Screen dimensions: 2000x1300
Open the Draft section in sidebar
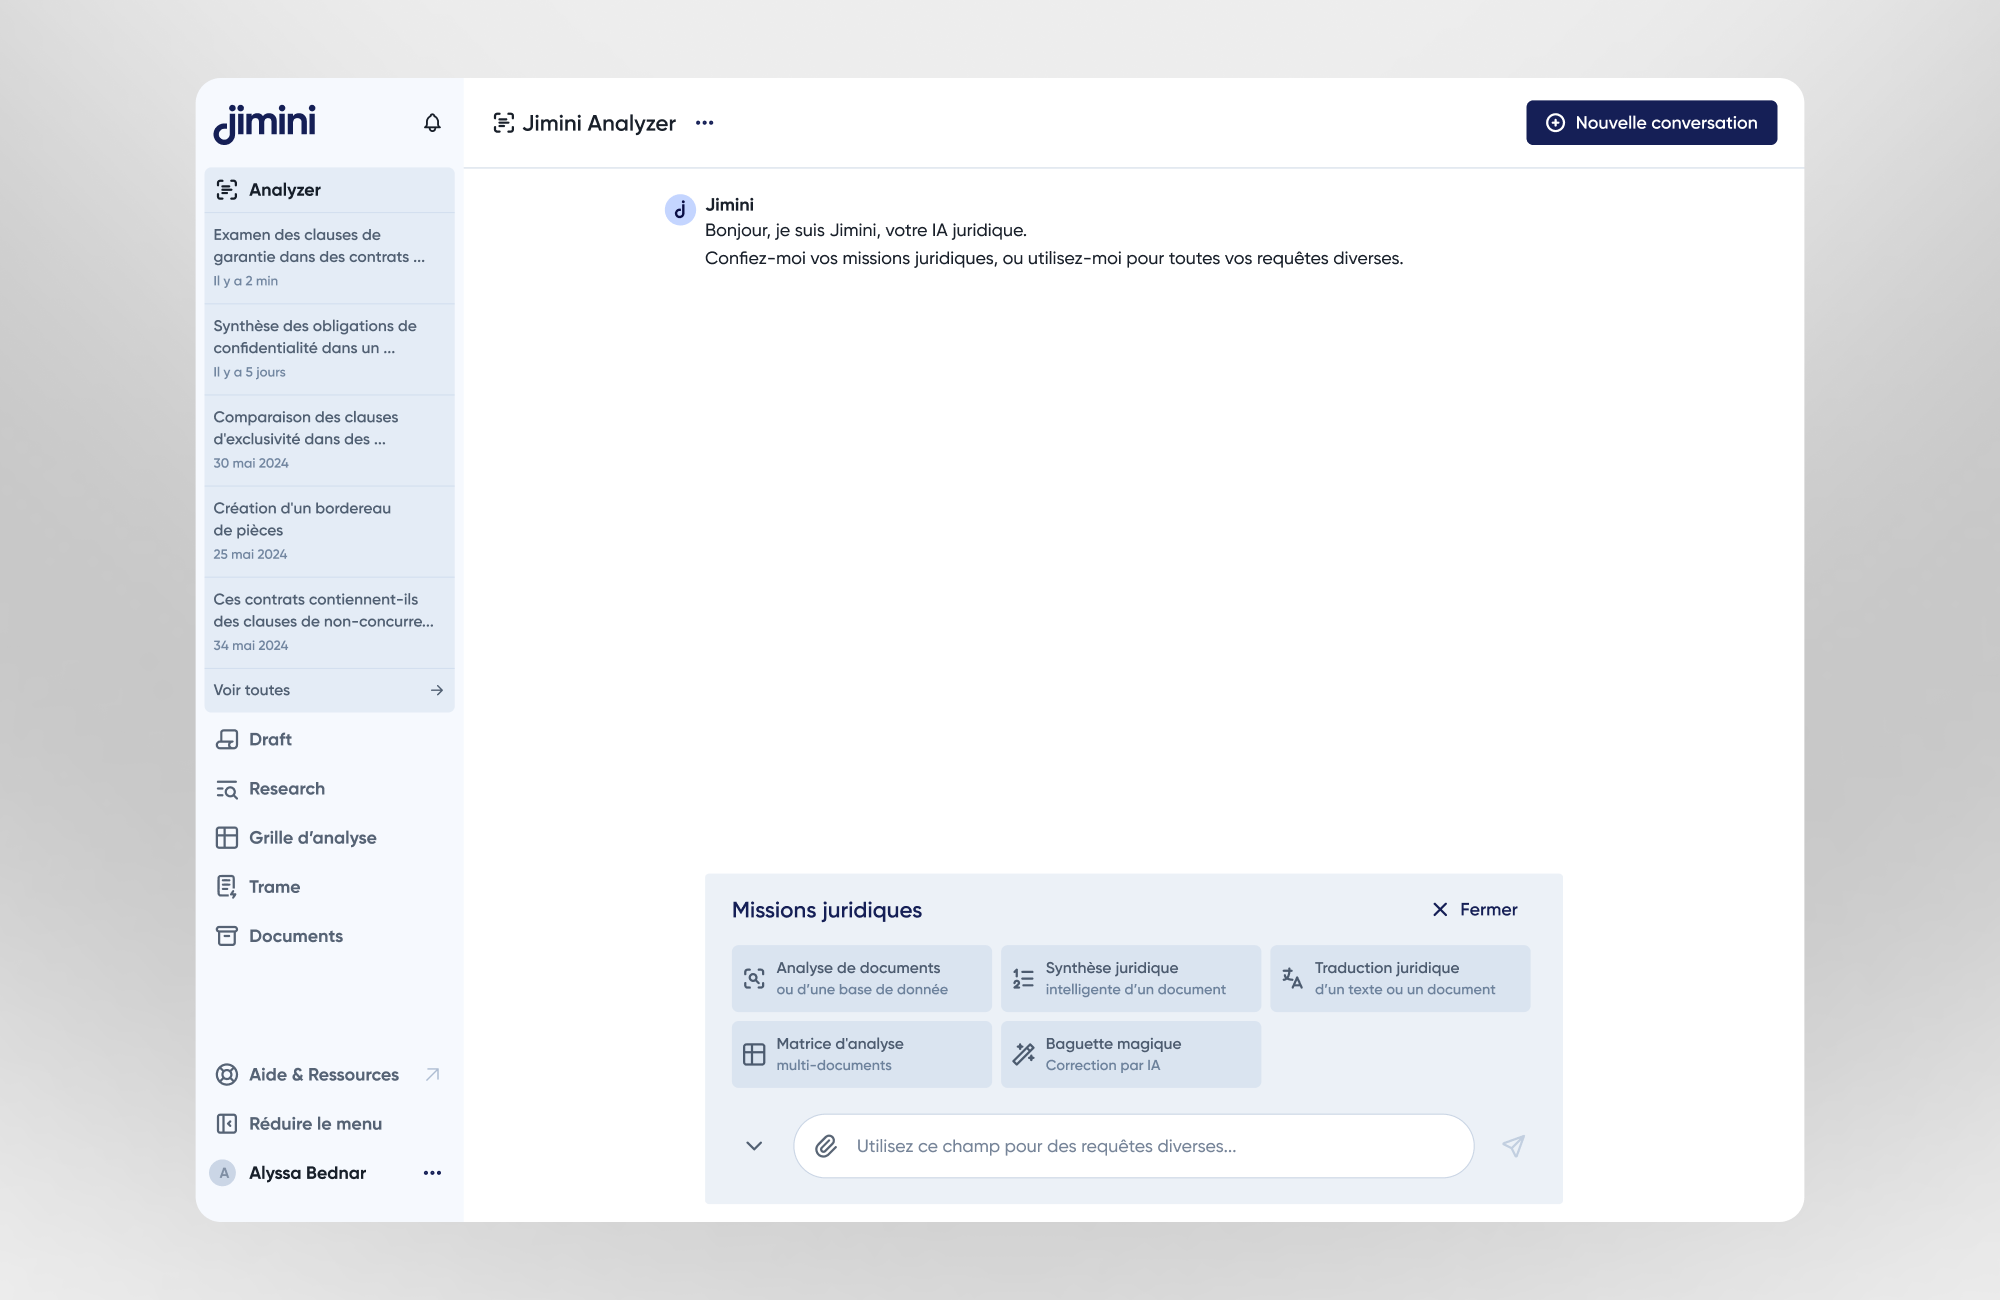[270, 739]
